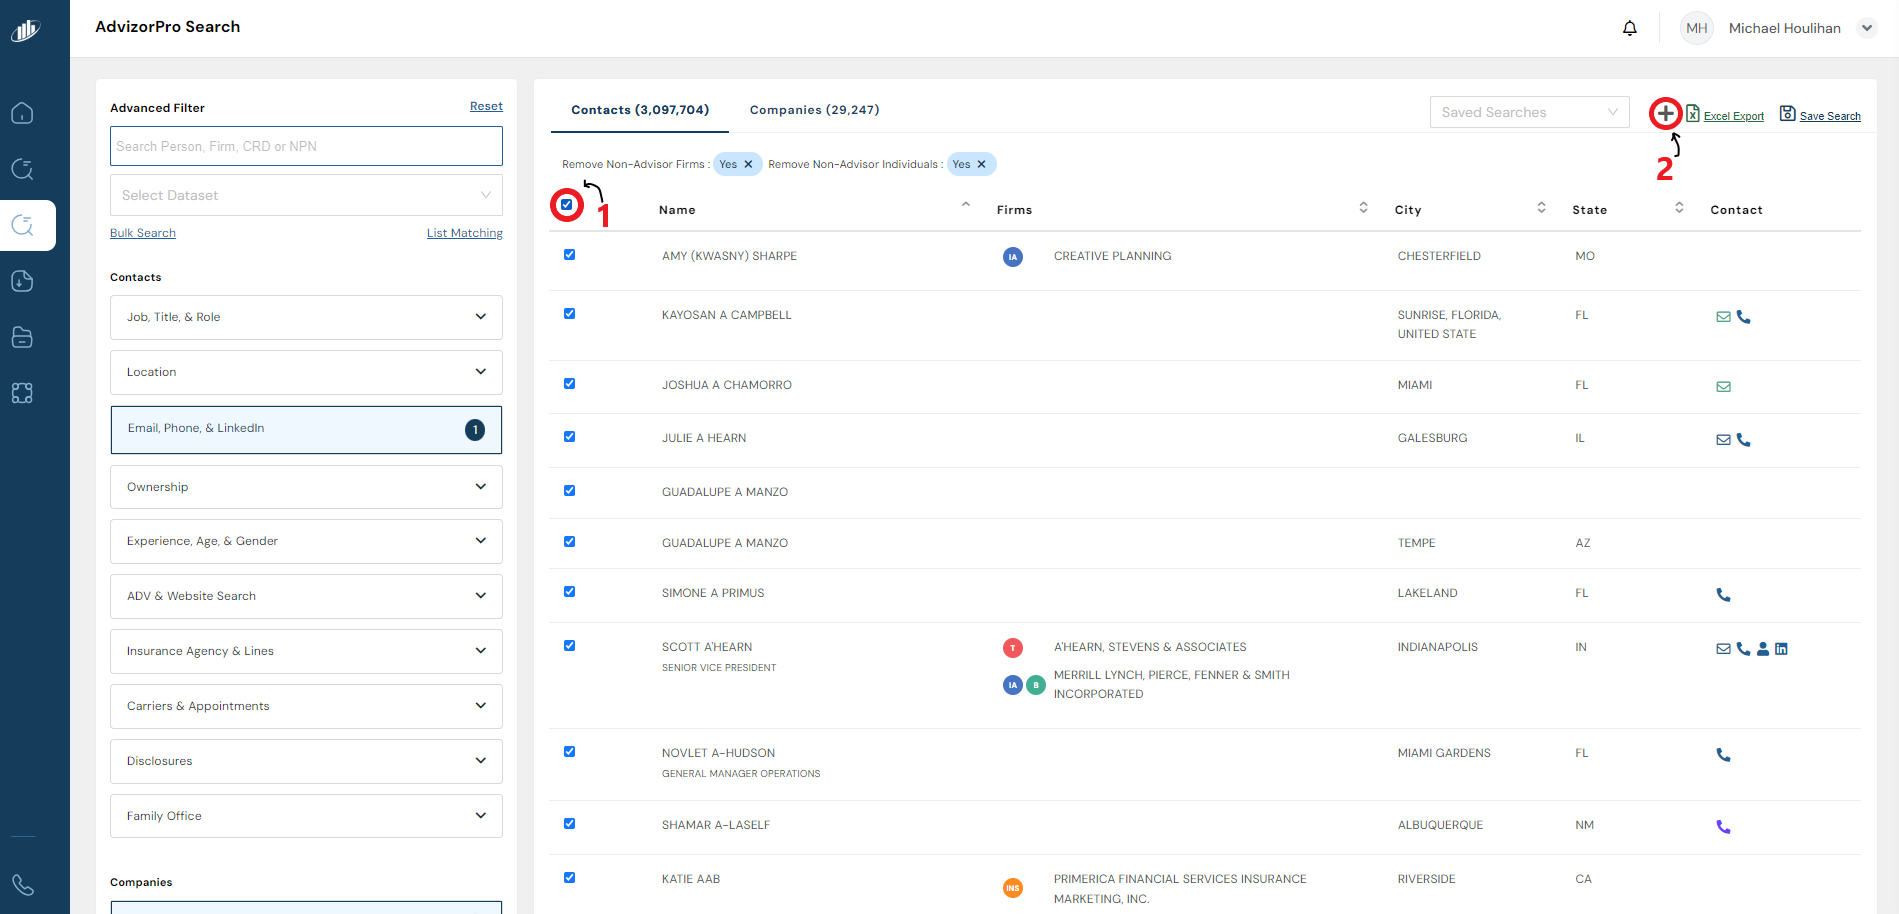The width and height of the screenshot is (1899, 914).
Task: Click the red-circled plus icon
Action: pos(1665,114)
